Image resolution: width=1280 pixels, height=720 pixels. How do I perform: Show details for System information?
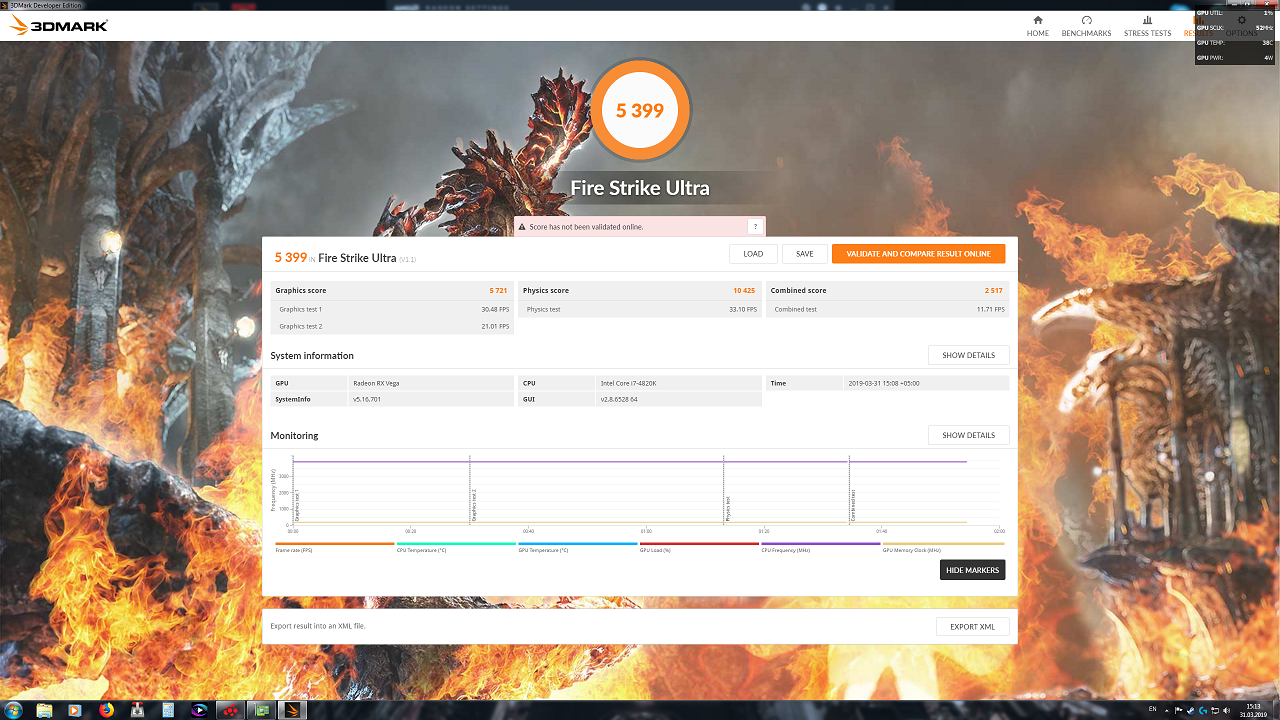[x=968, y=355]
